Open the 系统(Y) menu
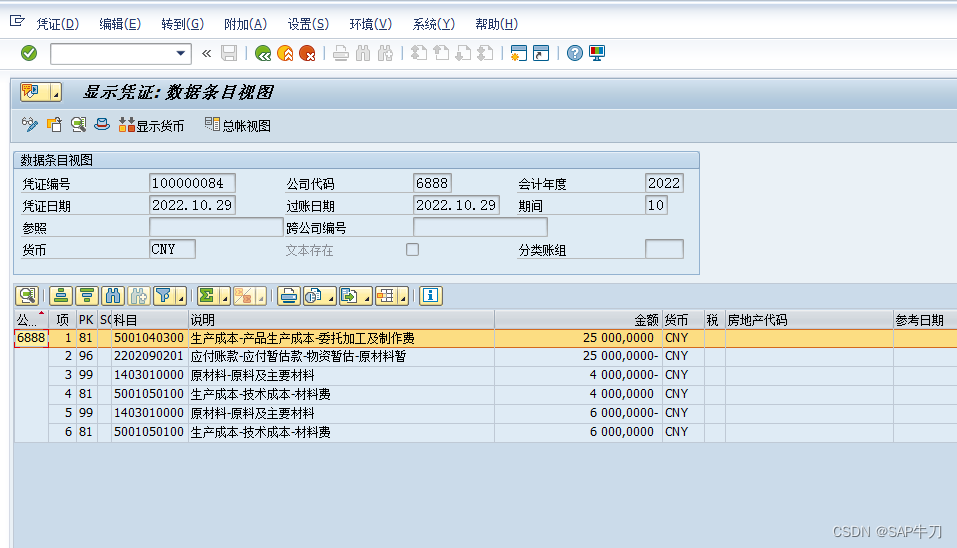 pyautogui.click(x=433, y=24)
